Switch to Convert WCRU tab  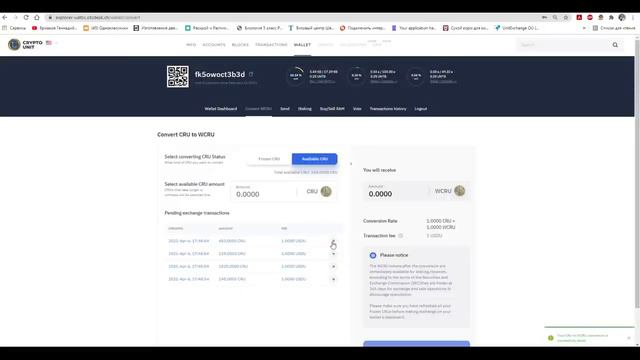pyautogui.click(x=258, y=109)
